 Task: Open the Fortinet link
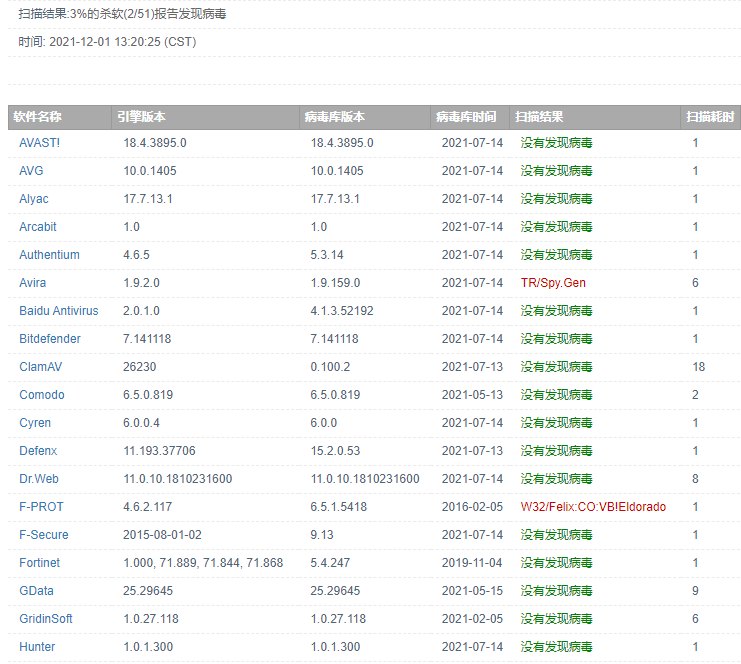pyautogui.click(x=39, y=563)
